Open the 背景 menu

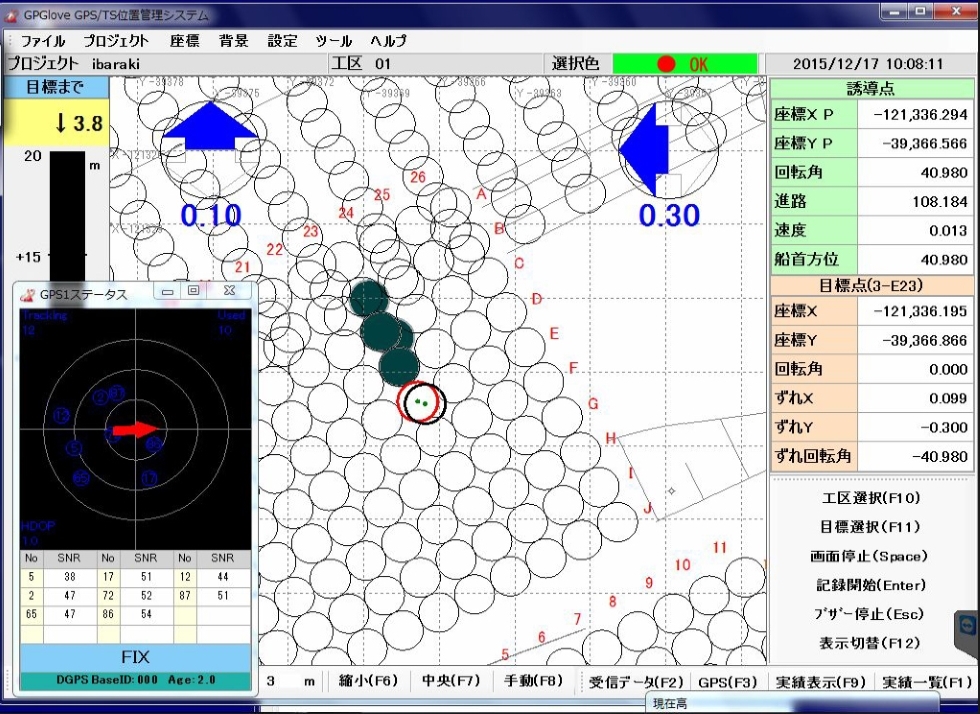point(234,41)
